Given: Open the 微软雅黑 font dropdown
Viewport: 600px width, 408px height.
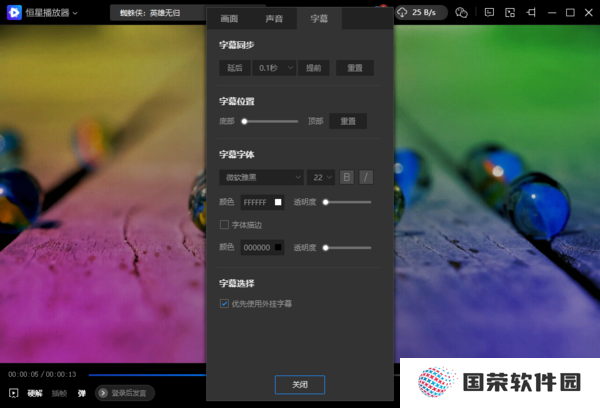Looking at the screenshot, I should tap(261, 177).
